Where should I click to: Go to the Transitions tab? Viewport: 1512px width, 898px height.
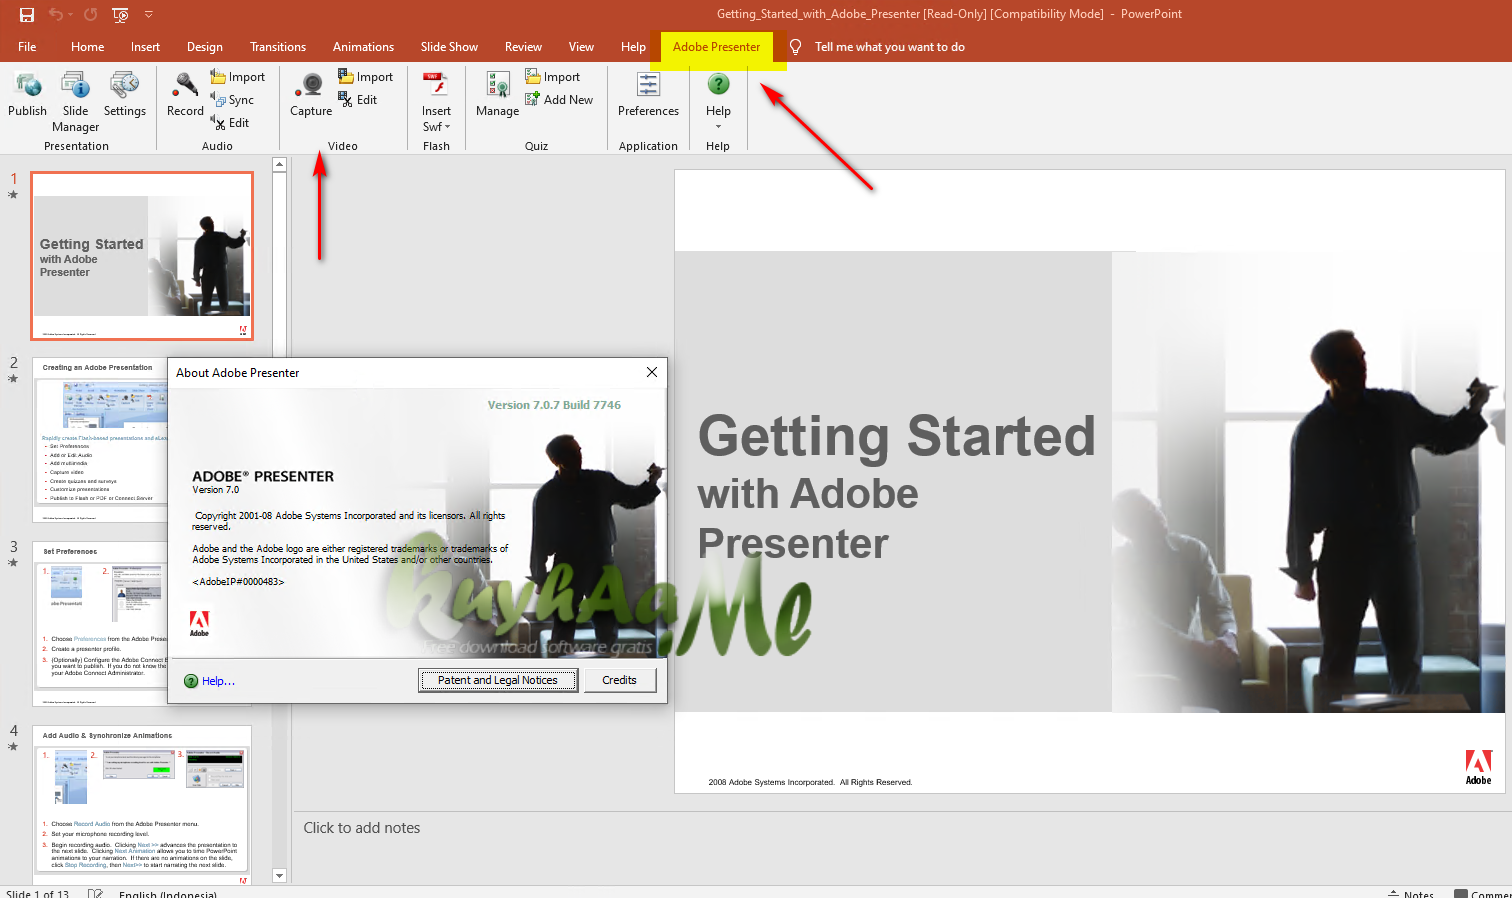click(x=278, y=47)
